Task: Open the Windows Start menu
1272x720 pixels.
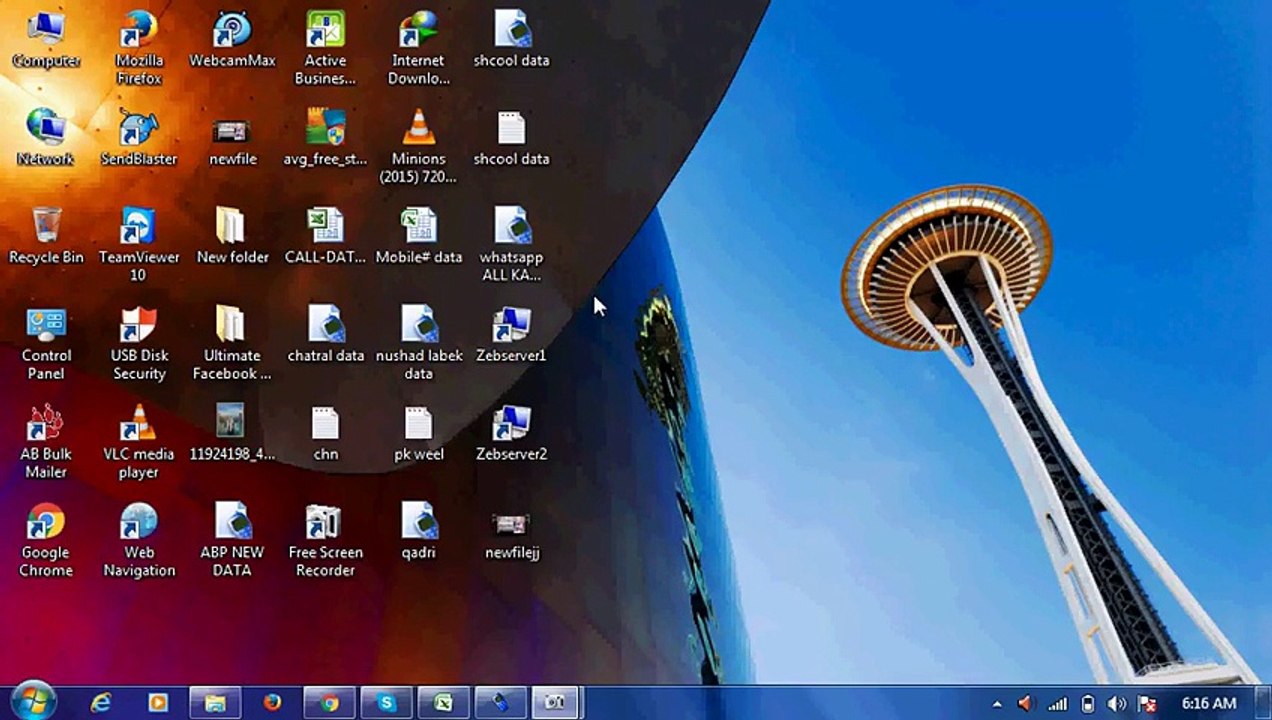Action: (x=33, y=702)
